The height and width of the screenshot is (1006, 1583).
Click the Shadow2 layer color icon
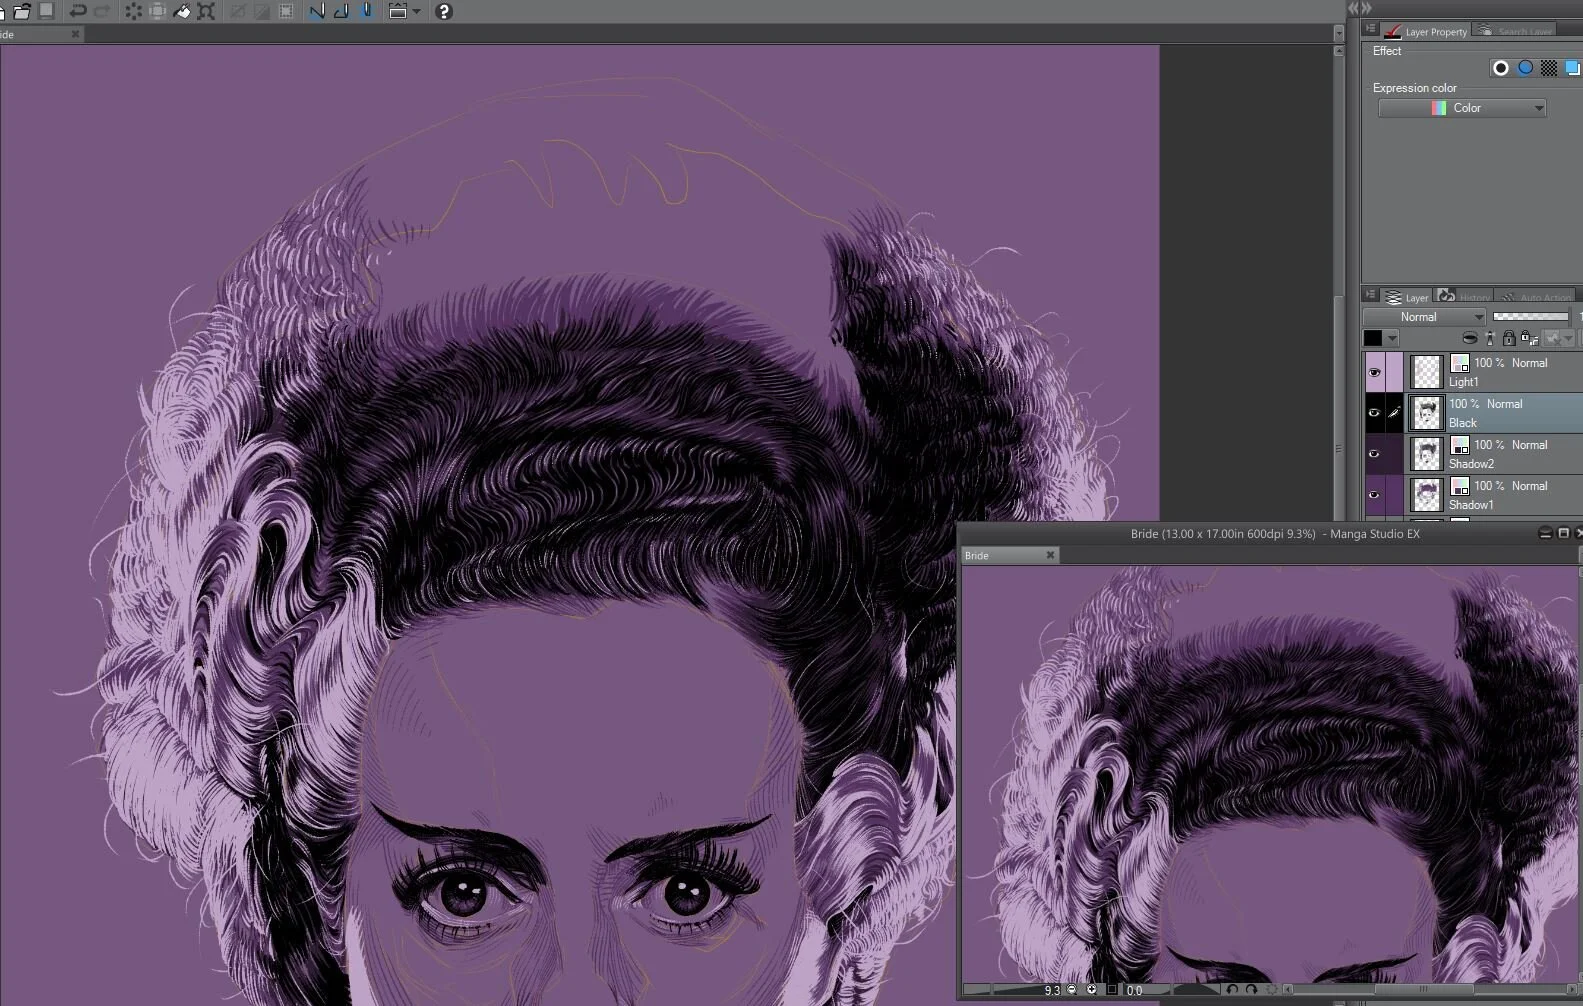tap(1460, 445)
